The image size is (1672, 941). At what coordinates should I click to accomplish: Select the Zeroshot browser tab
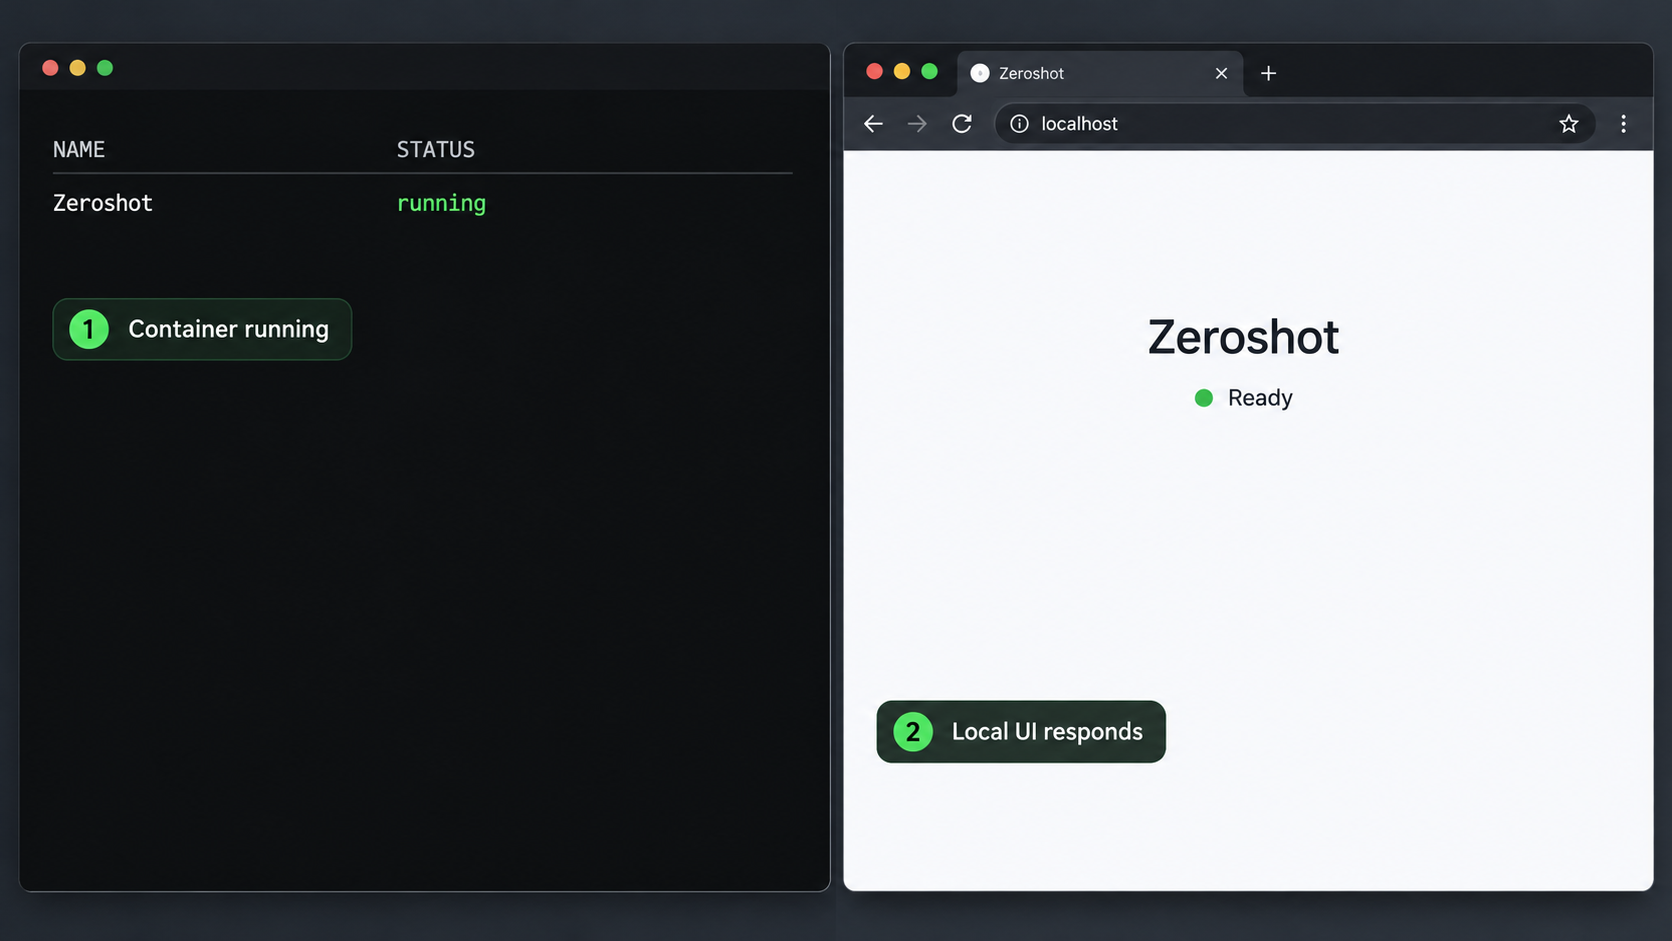point(1100,73)
